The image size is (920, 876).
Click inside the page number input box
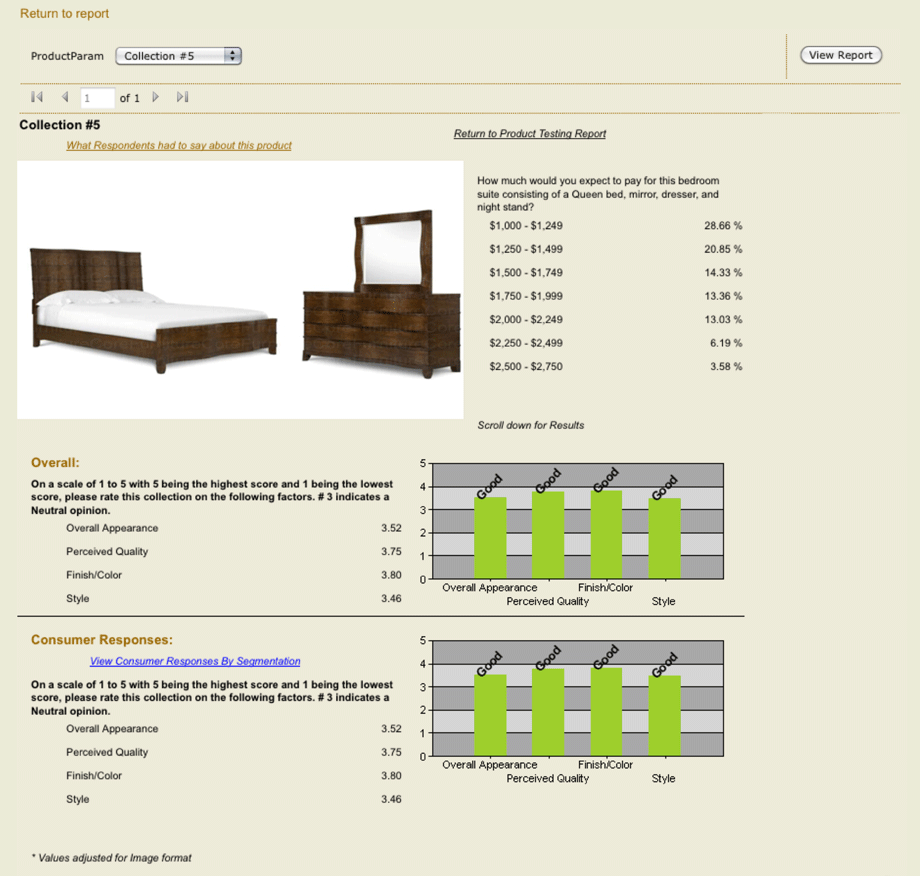point(95,97)
